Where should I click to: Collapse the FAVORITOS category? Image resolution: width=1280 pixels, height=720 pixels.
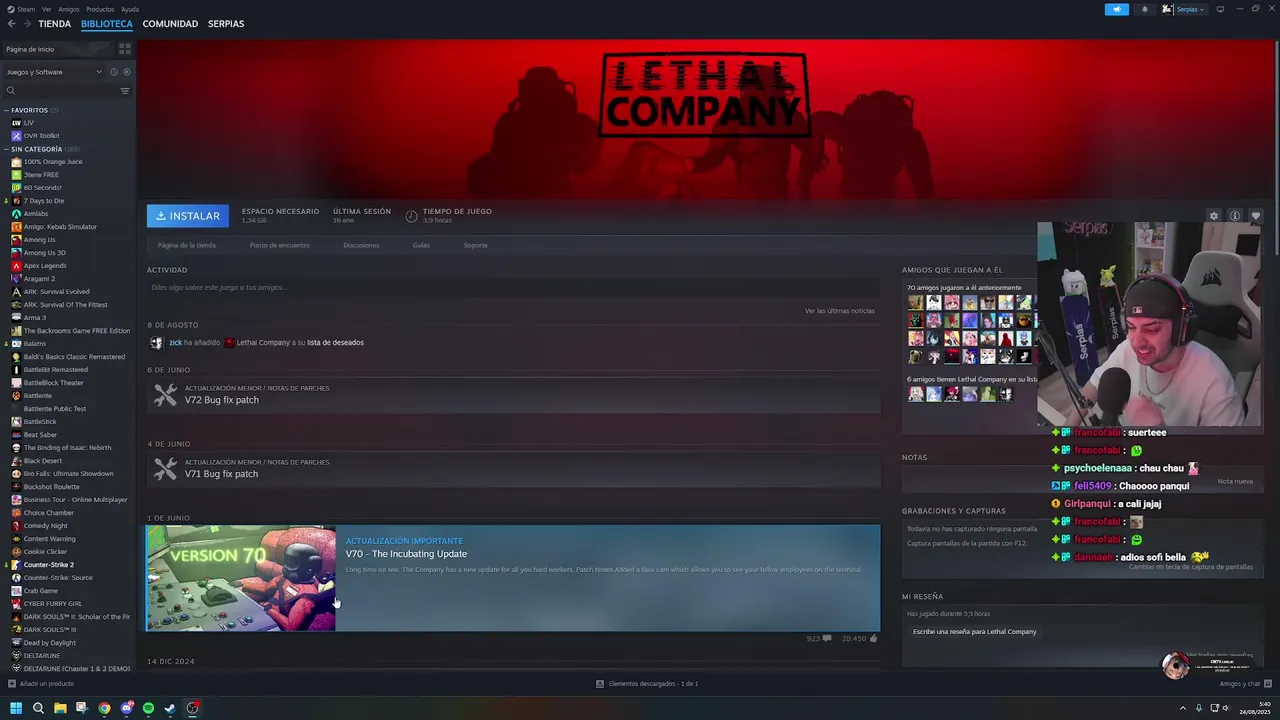pos(30,110)
